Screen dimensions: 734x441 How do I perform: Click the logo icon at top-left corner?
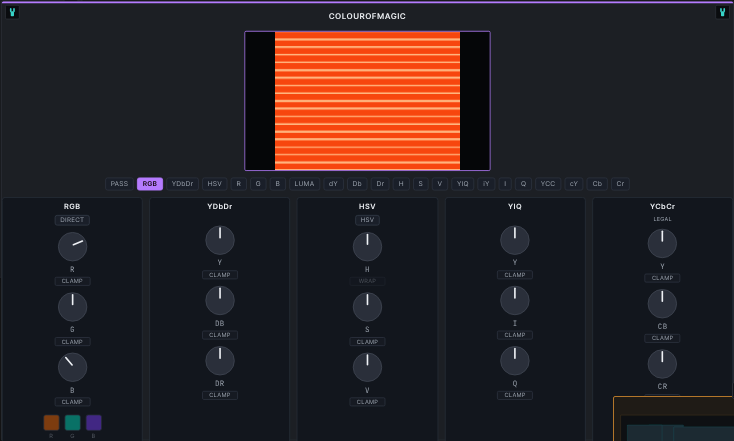click(12, 12)
